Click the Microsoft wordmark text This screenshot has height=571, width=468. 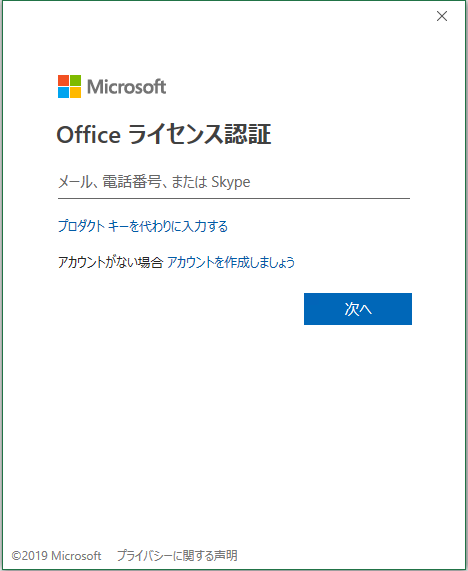coord(126,87)
